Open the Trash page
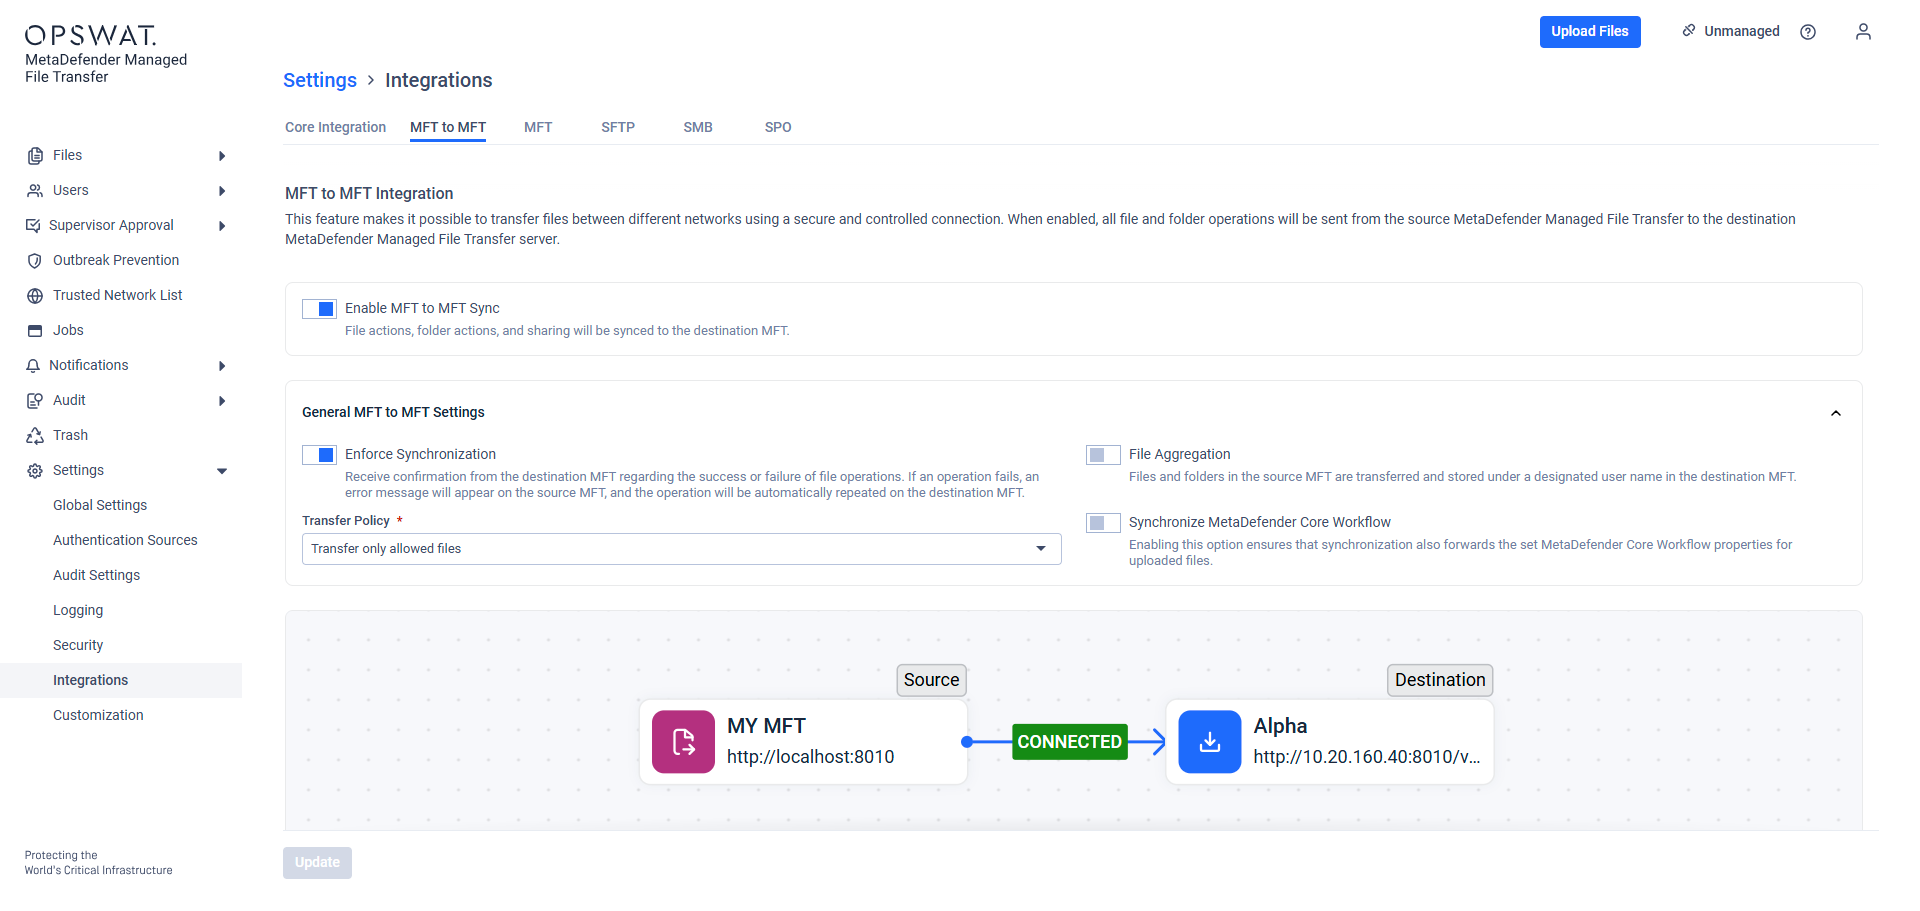 (x=70, y=435)
